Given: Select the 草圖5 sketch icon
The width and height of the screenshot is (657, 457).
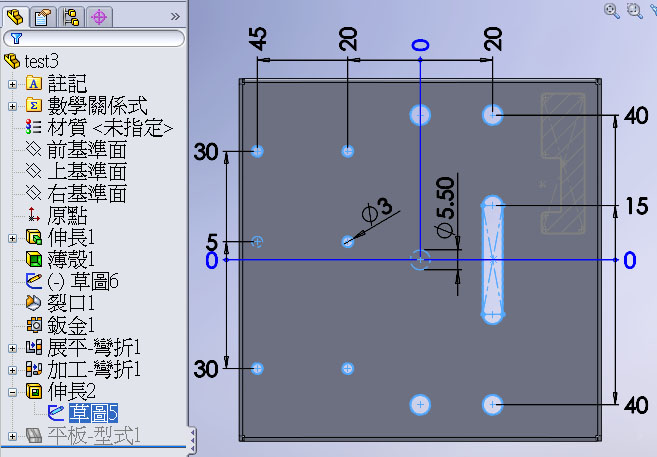Looking at the screenshot, I should (x=56, y=413).
